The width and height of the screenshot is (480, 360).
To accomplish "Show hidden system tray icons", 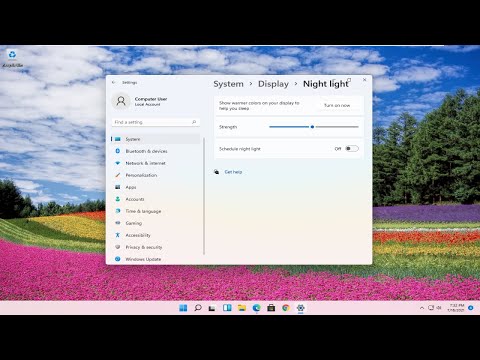I will click(422, 308).
